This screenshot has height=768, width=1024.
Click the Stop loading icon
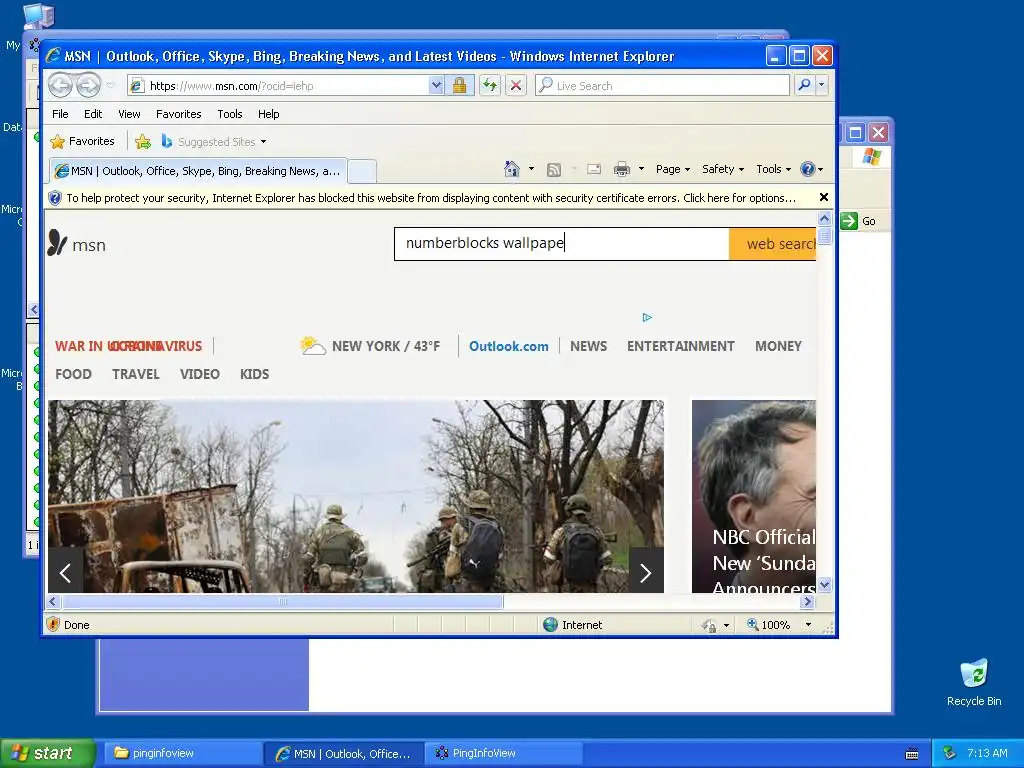(516, 86)
